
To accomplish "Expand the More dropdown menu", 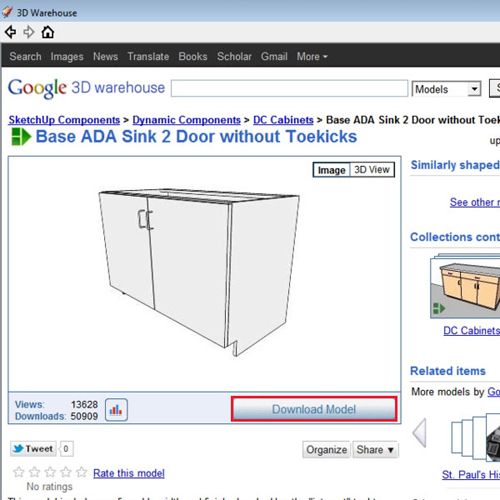I will coord(312,56).
